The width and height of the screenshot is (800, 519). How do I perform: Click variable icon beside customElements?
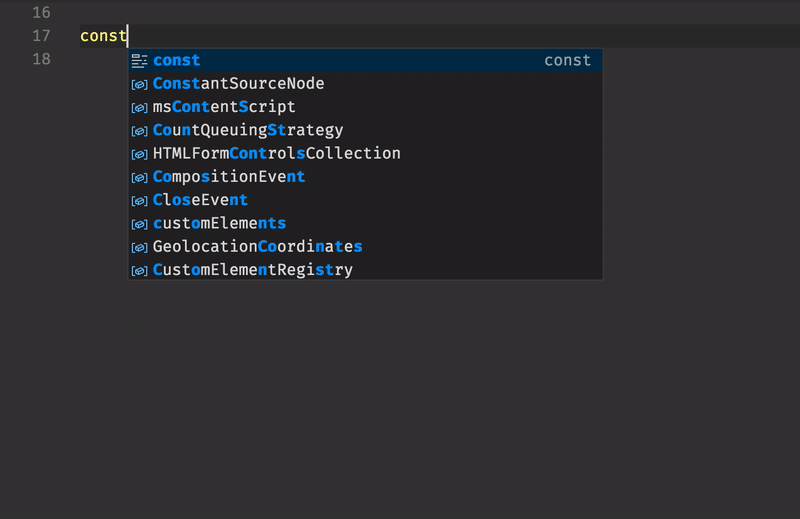[x=139, y=224]
